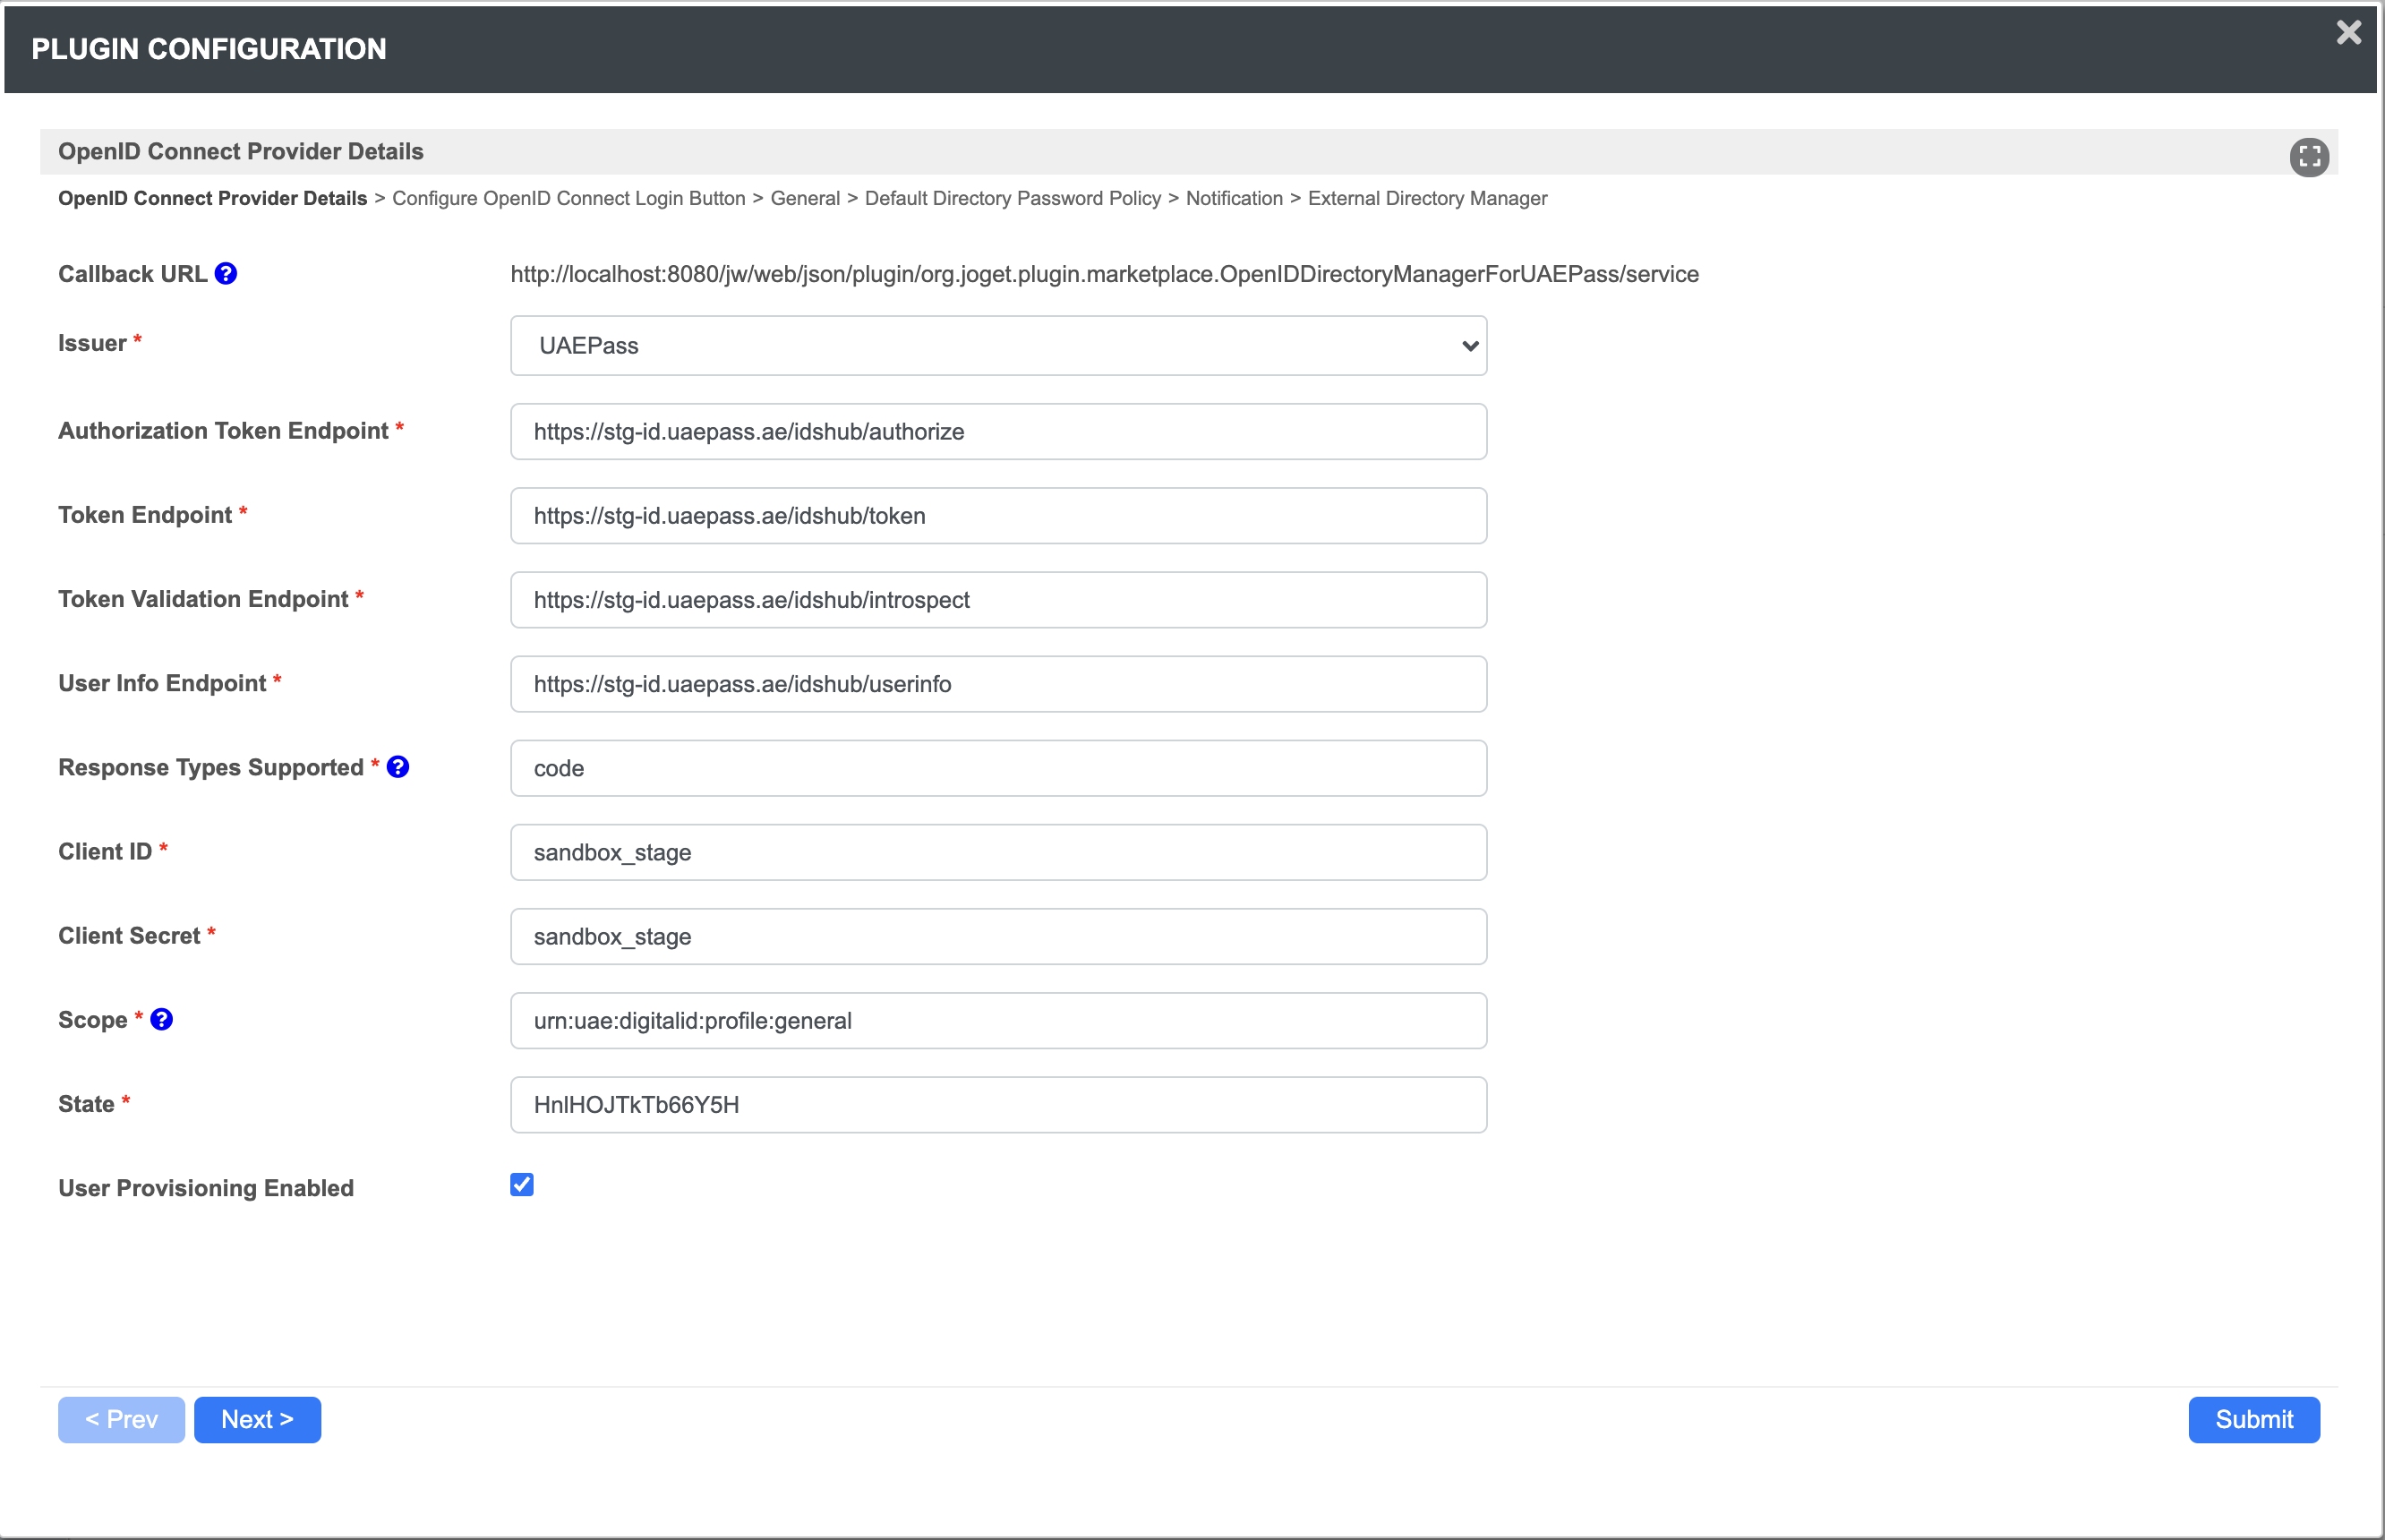Click the Callback URL help icon
This screenshot has height=1540, width=2385.
226,274
